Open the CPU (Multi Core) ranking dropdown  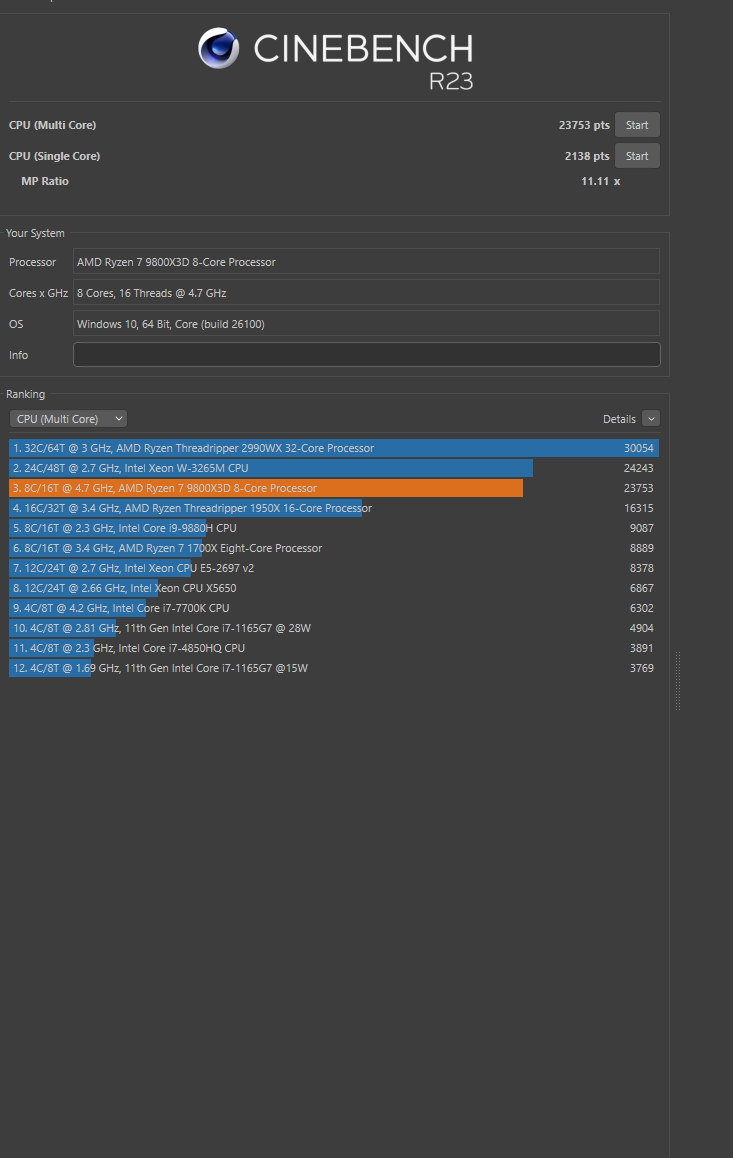click(68, 419)
